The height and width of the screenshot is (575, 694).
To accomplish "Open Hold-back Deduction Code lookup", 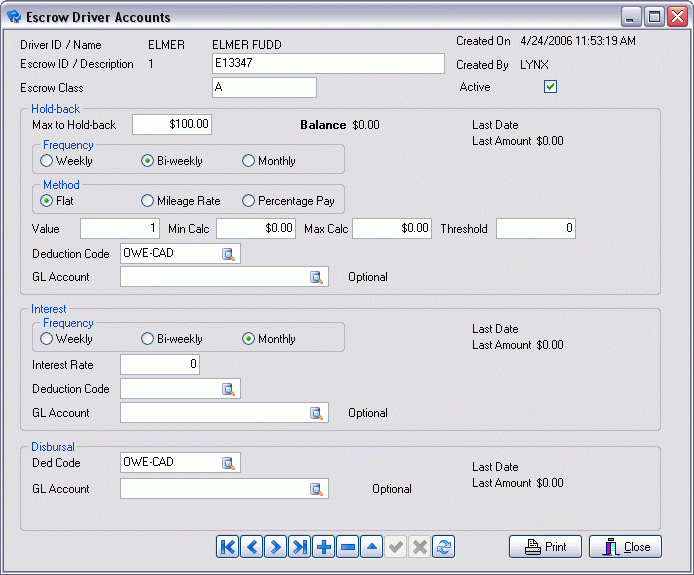I will 229,254.
